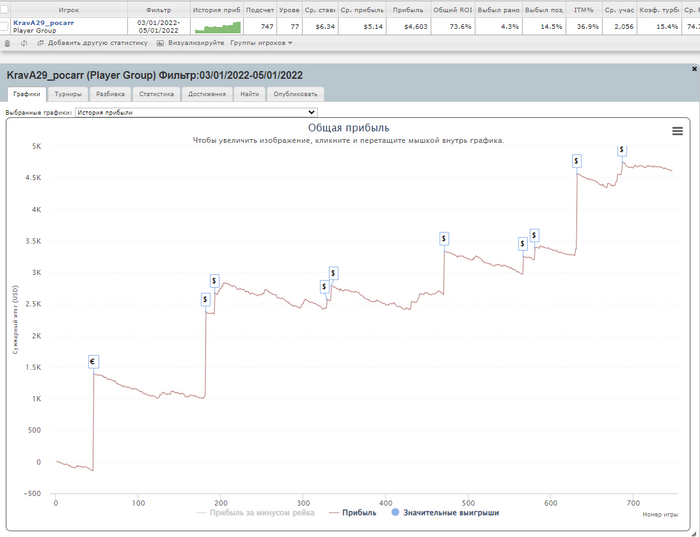
Task: Toggle the Прибыль legend series
Action: click(x=353, y=513)
